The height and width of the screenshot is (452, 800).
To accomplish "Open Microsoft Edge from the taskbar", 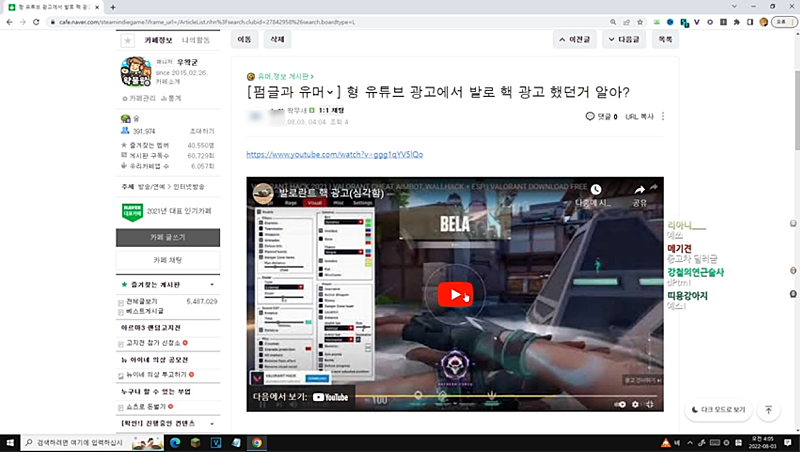I will [x=175, y=443].
